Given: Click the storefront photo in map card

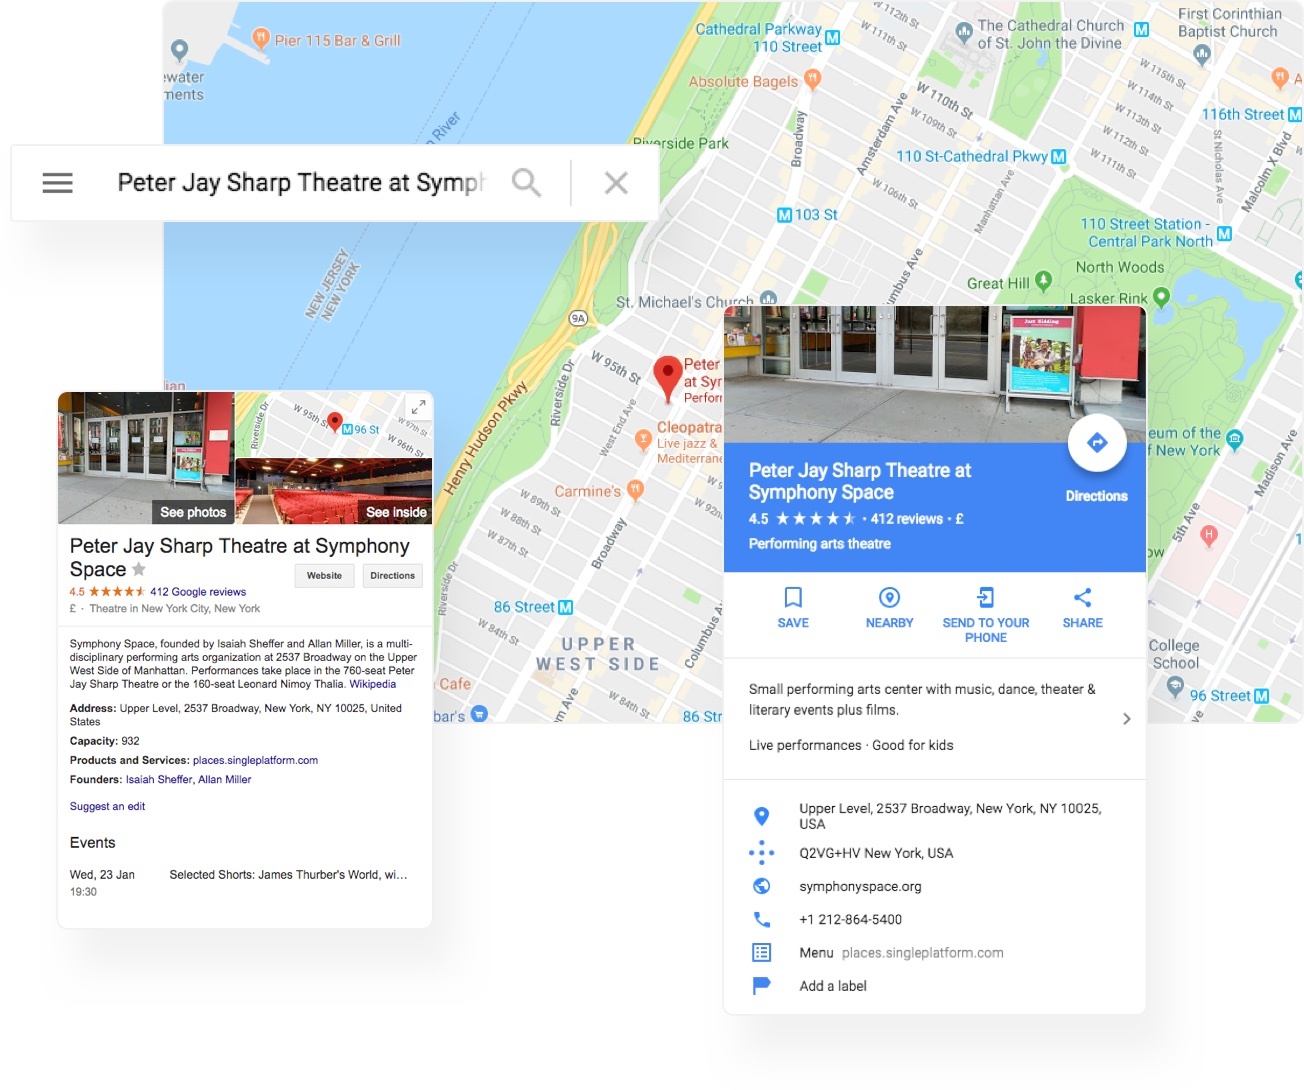Looking at the screenshot, I should (x=935, y=374).
